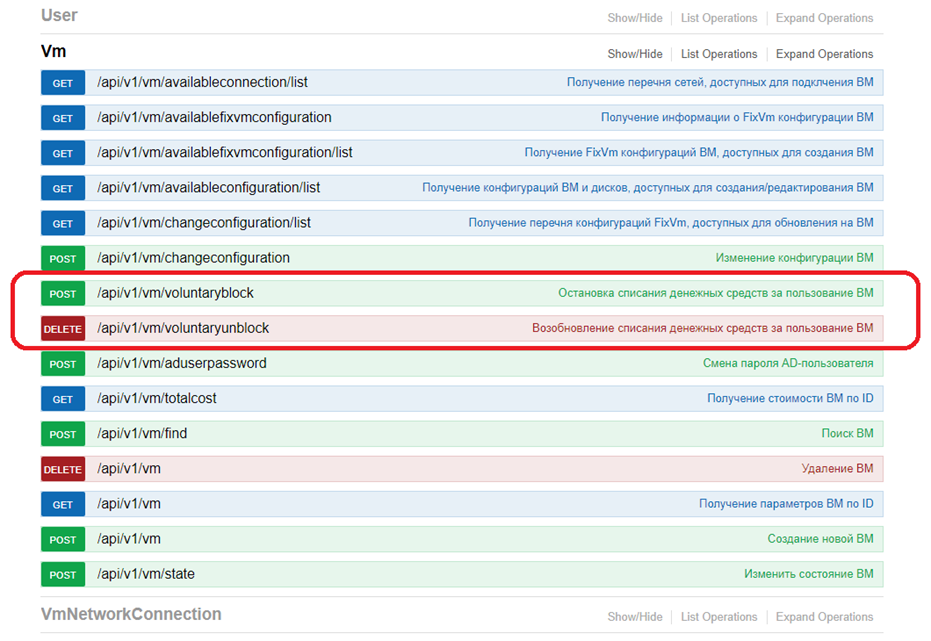The width and height of the screenshot is (931, 641).
Task: Expand Operations for the User section
Action: pos(824,18)
